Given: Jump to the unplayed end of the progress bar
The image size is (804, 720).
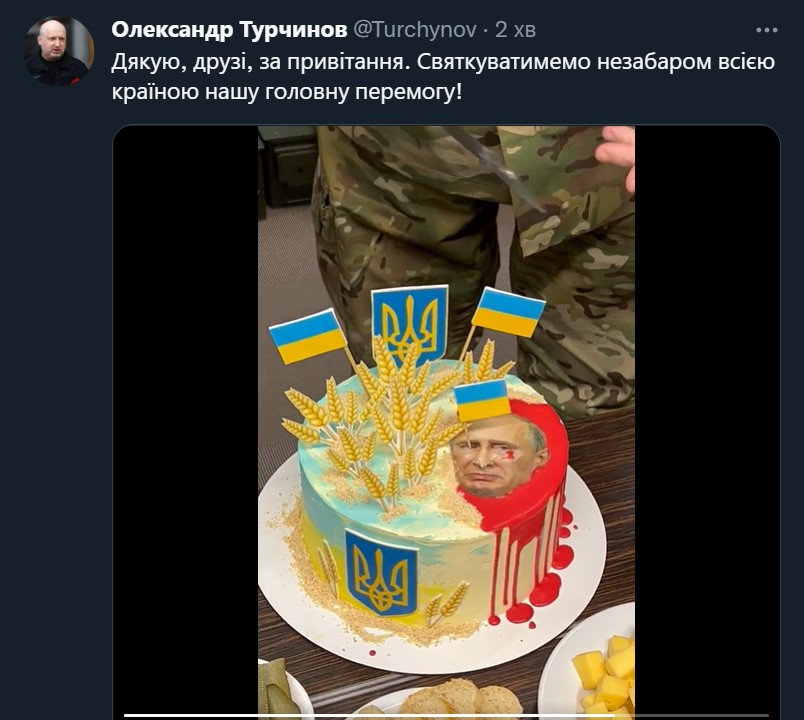Looking at the screenshot, I should coord(691,715).
